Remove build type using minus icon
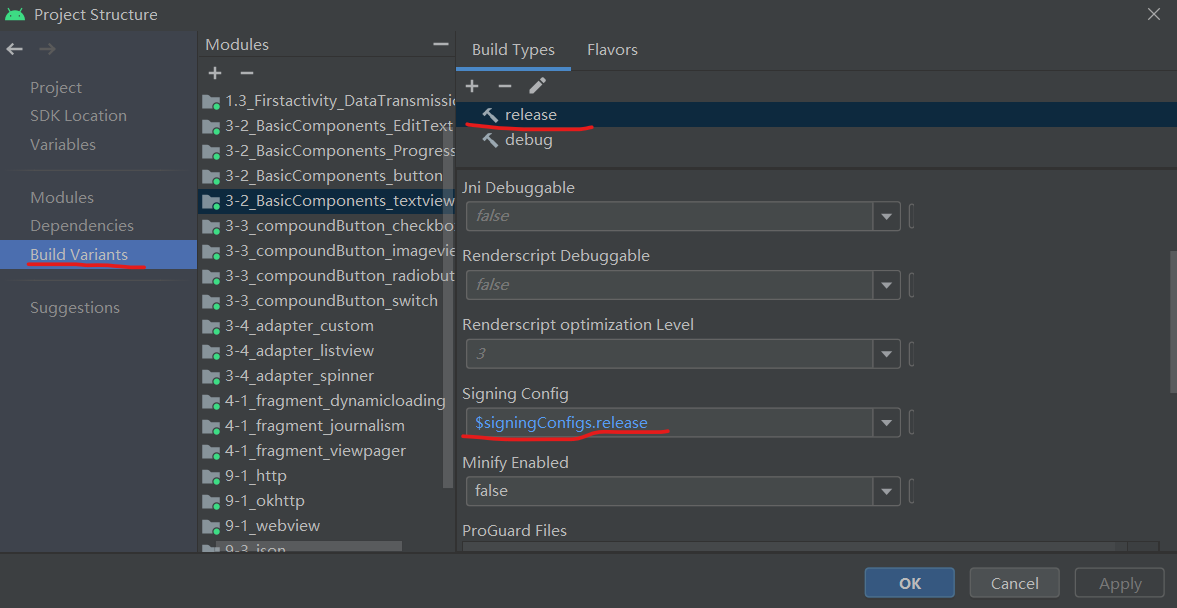Screen dimensions: 1177x608 505,86
